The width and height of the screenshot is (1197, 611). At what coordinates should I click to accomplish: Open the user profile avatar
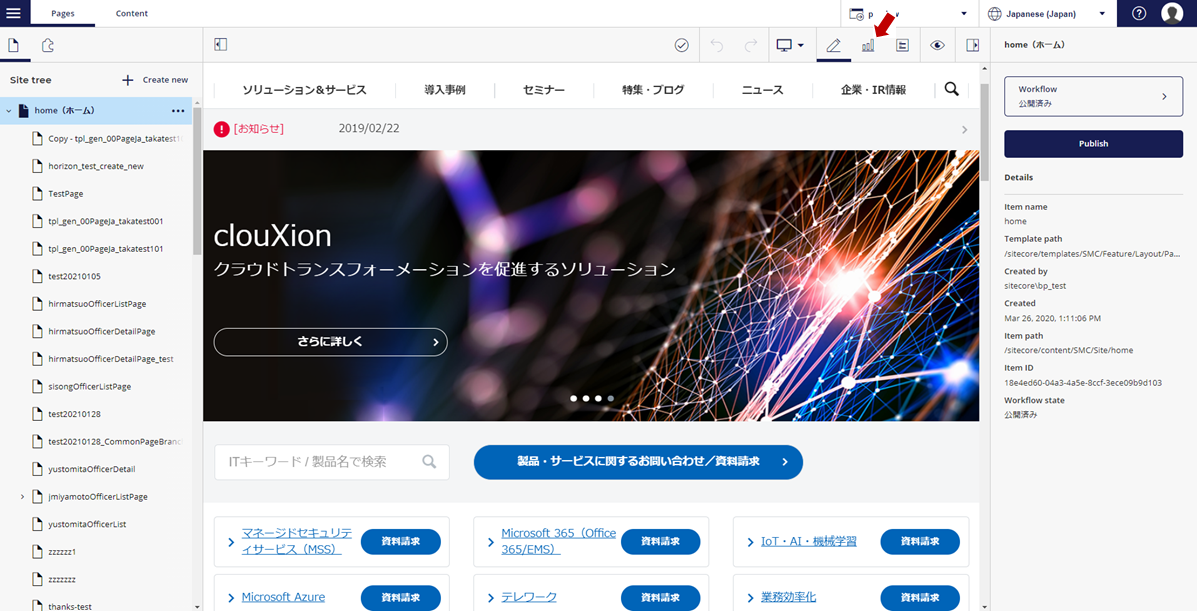pyautogui.click(x=1172, y=14)
